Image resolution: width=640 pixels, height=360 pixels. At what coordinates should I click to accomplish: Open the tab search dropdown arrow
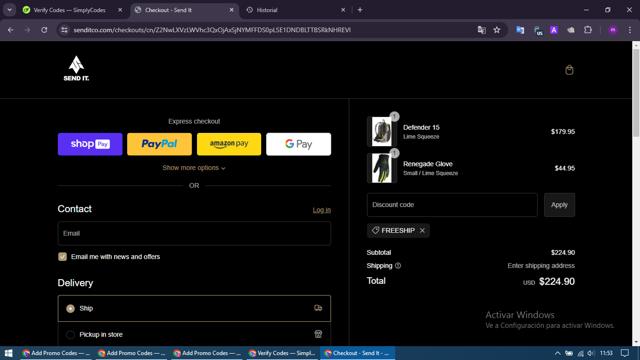(x=9, y=10)
